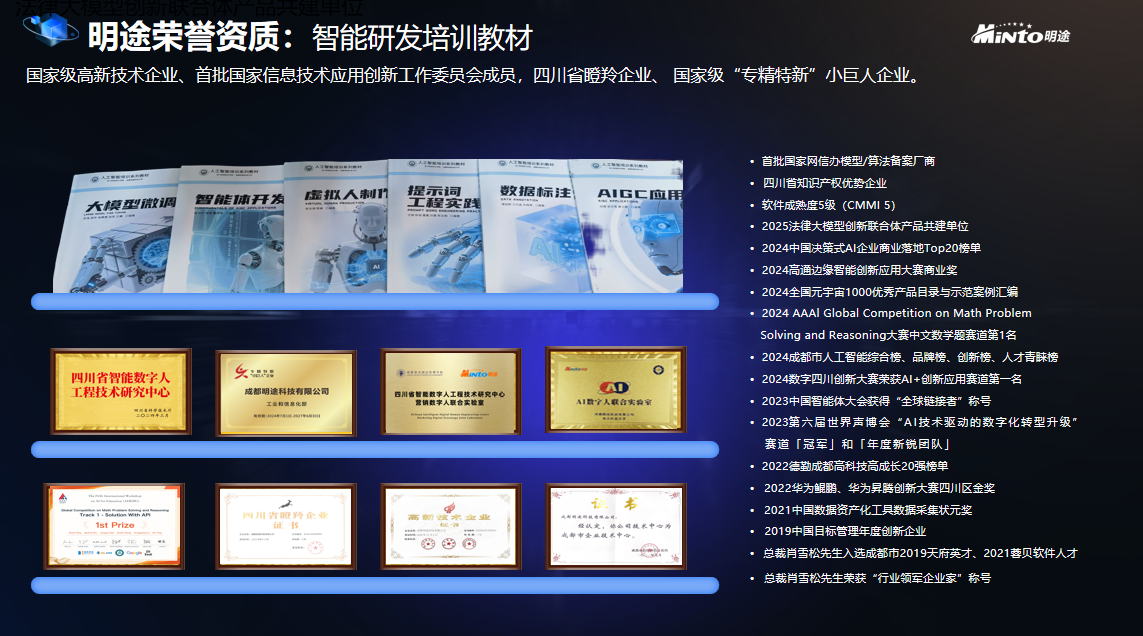Image resolution: width=1143 pixels, height=636 pixels.
Task: Select the 虚拟人制作 textbook cover
Action: [338, 227]
